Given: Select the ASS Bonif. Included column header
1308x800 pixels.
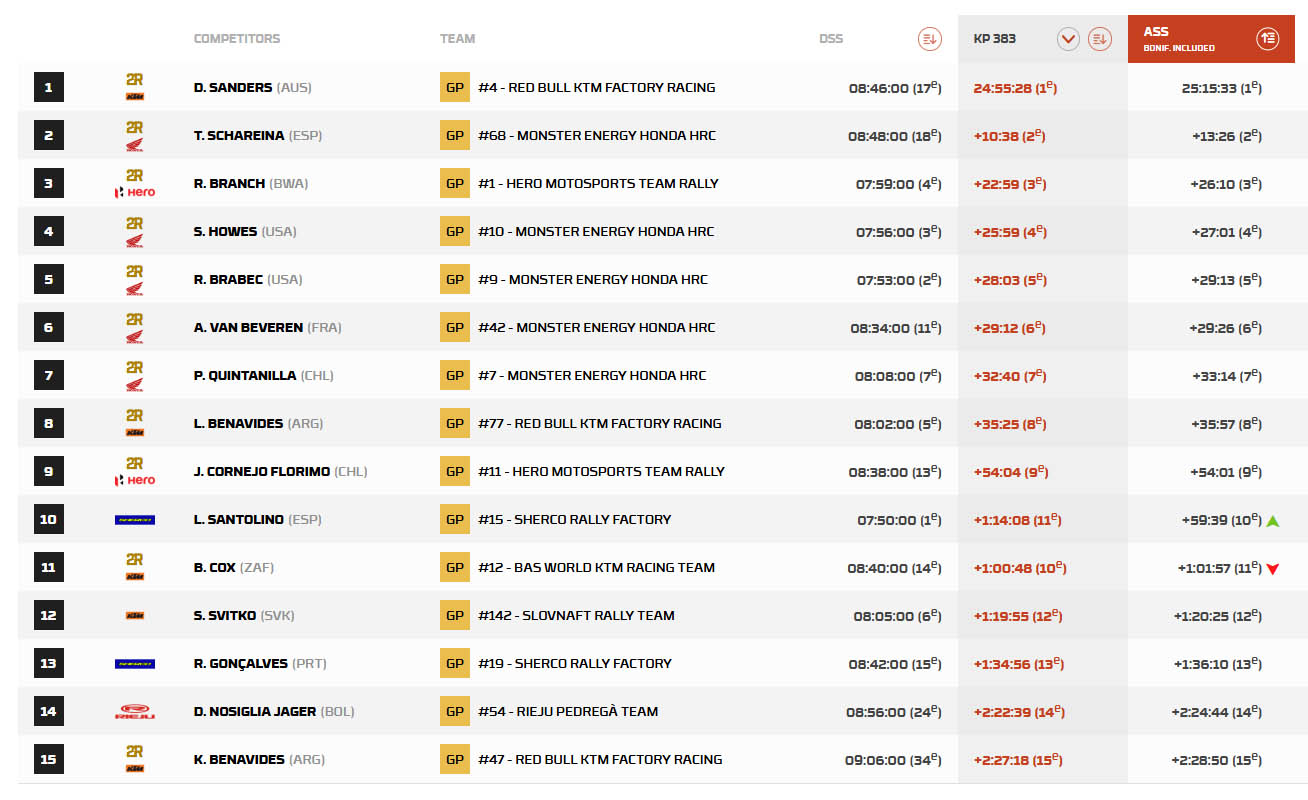Looking at the screenshot, I should coord(1180,39).
